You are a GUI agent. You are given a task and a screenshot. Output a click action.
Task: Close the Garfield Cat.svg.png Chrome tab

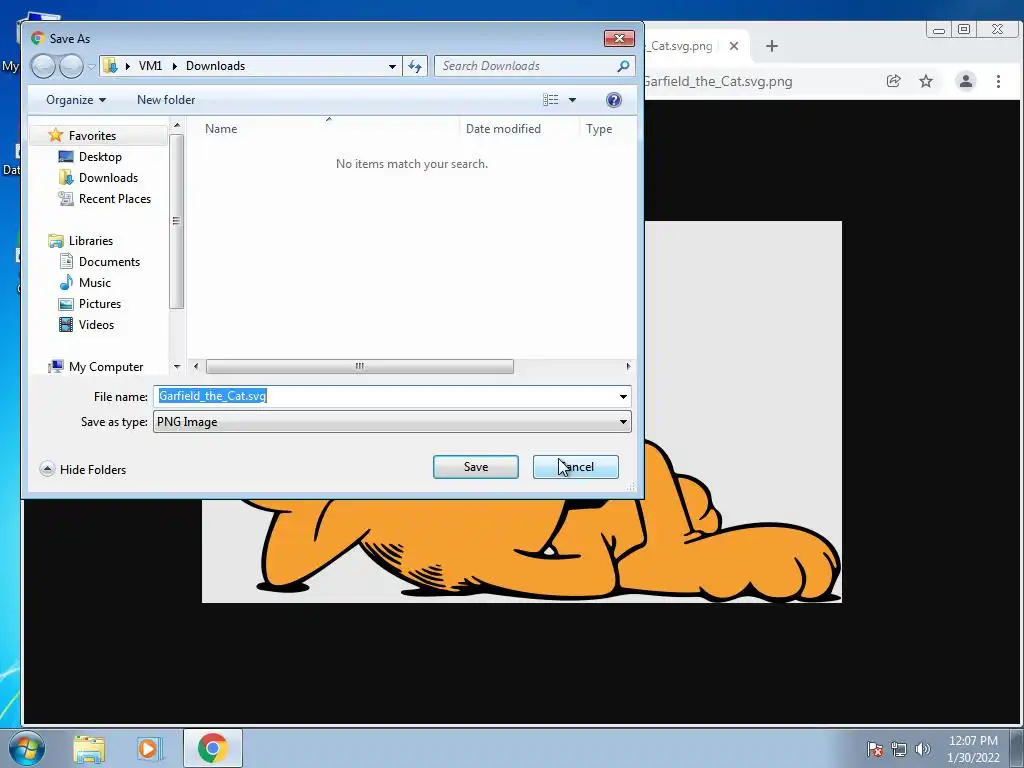[x=734, y=46]
